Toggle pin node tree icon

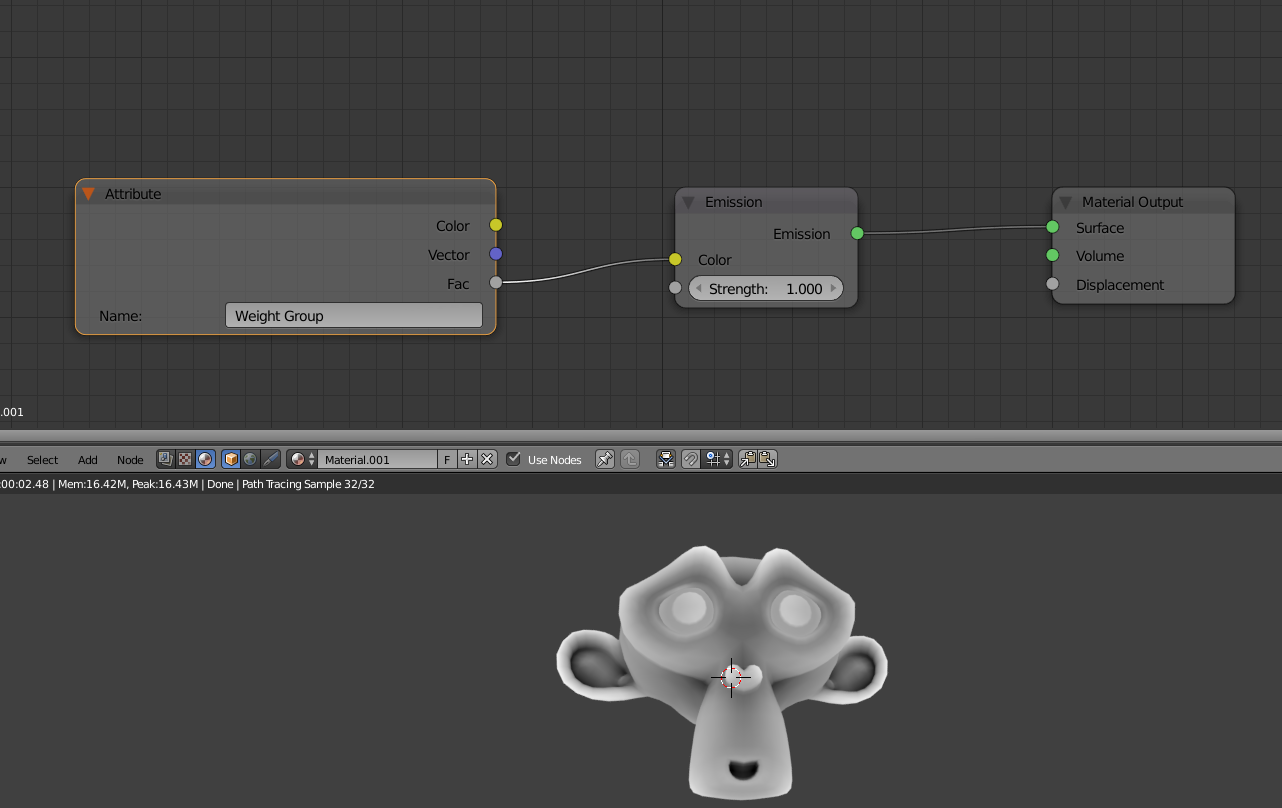coord(604,459)
